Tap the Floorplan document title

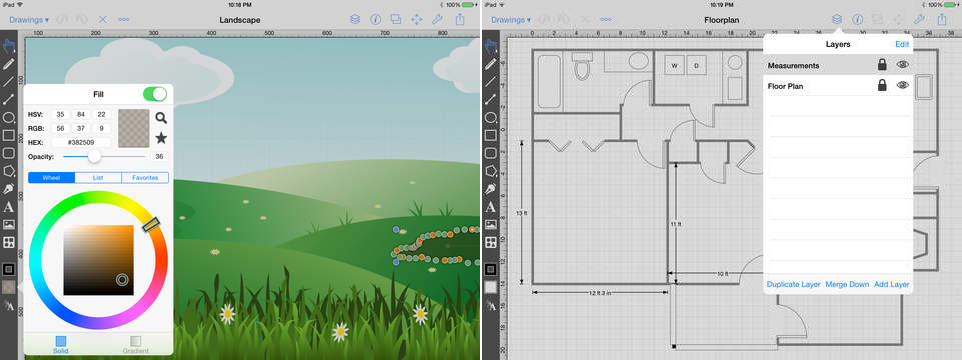722,20
